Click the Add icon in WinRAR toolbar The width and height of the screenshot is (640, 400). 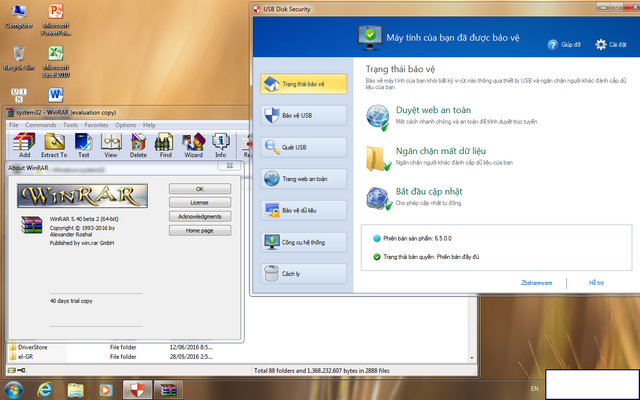tap(24, 145)
